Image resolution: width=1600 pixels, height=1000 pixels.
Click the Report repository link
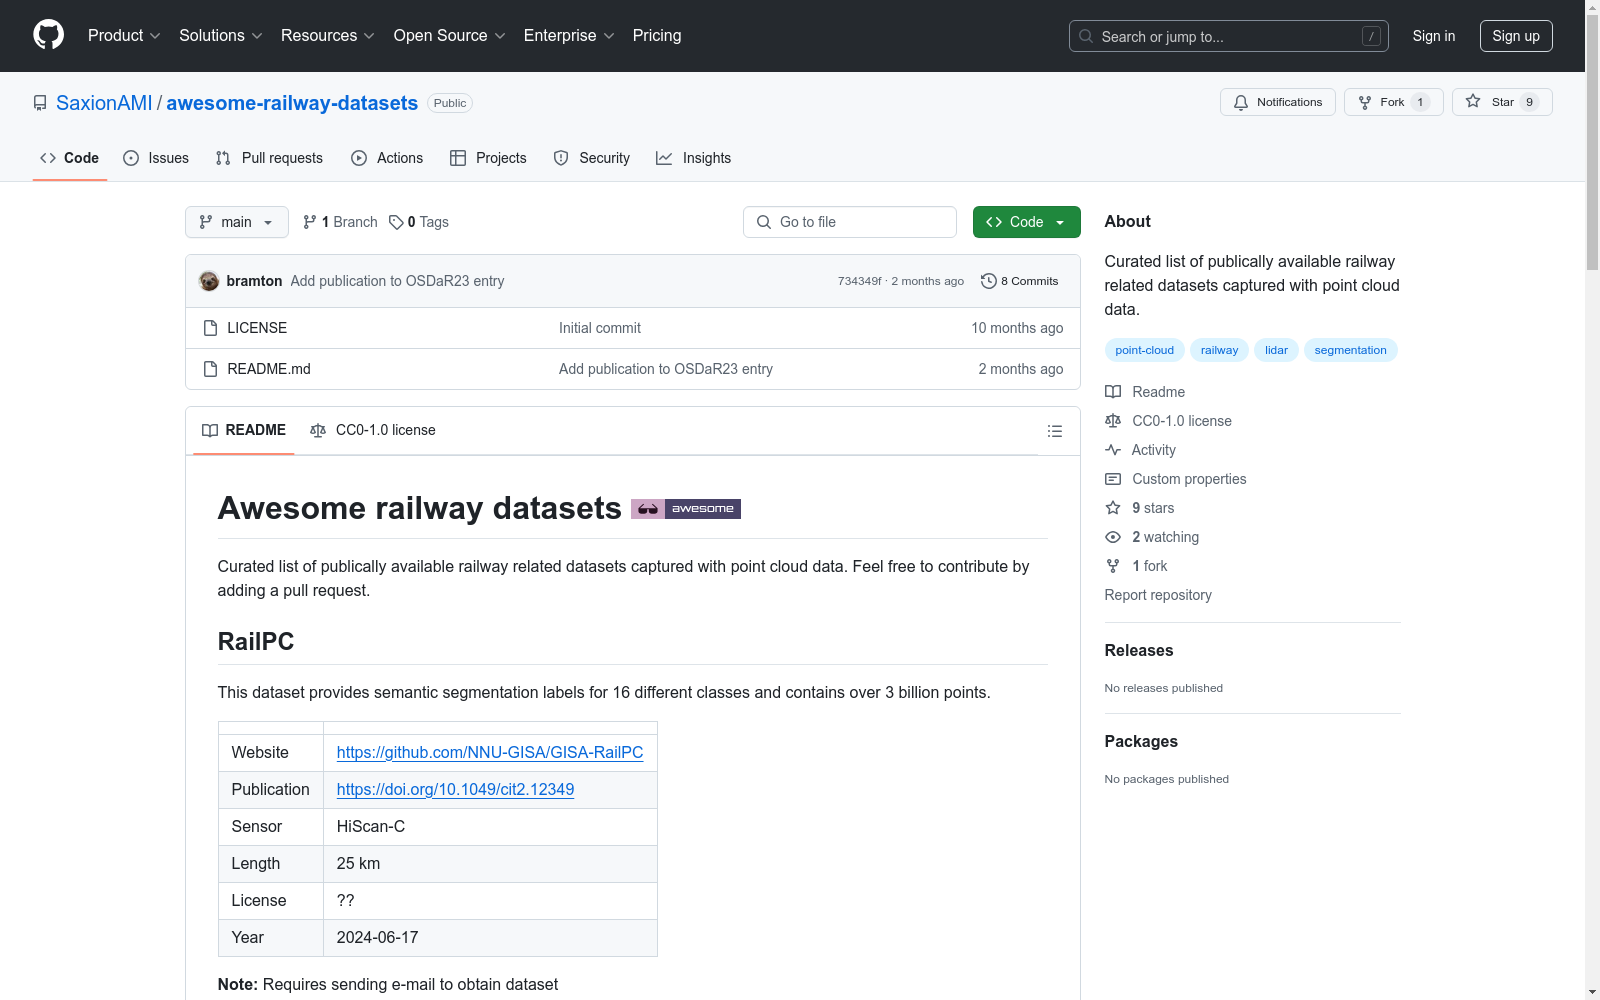click(1158, 595)
